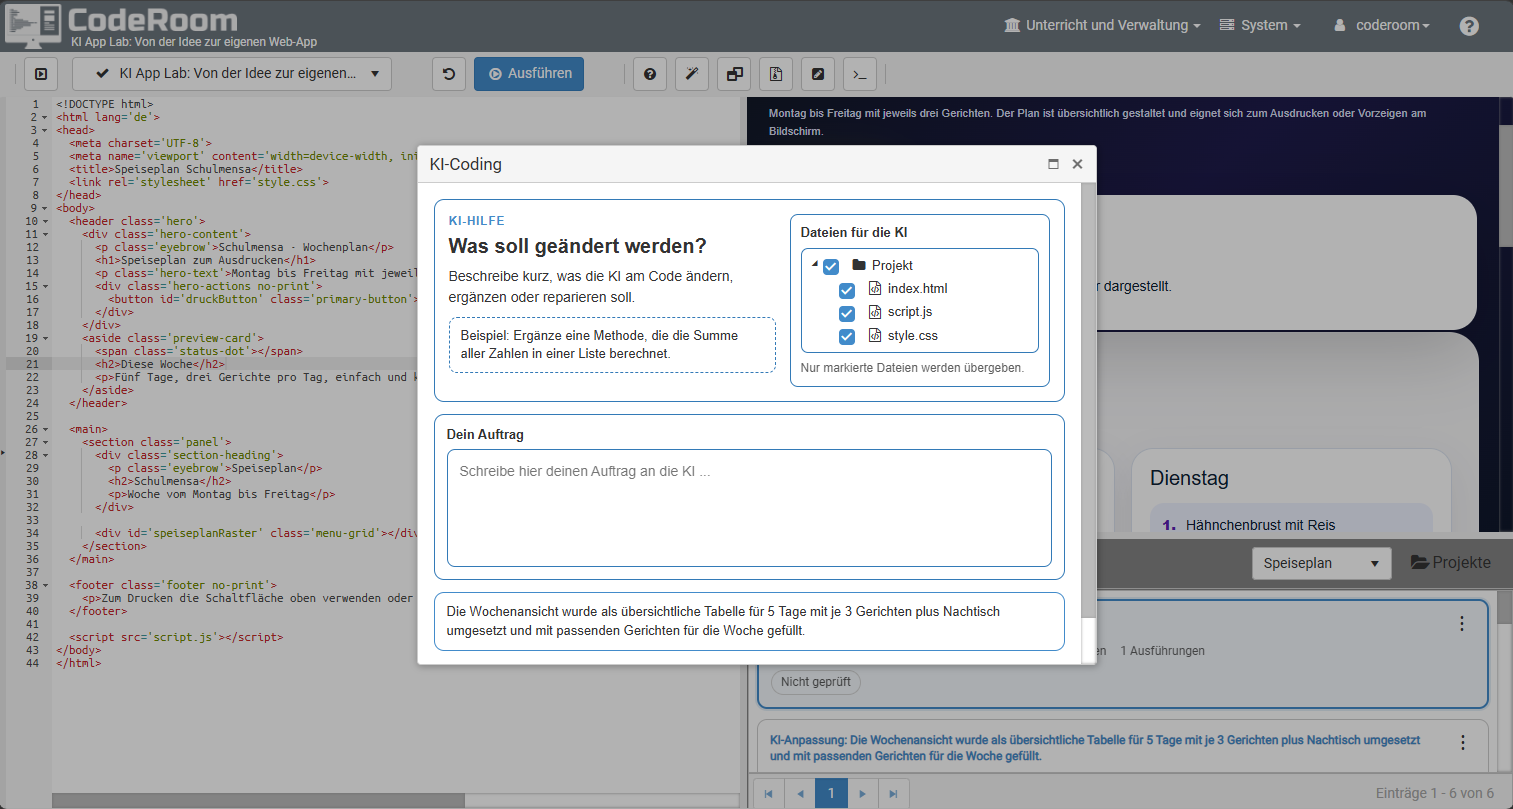Image resolution: width=1513 pixels, height=809 pixels.
Task: Click the code editor horizontal scrollbar
Action: coord(258,801)
